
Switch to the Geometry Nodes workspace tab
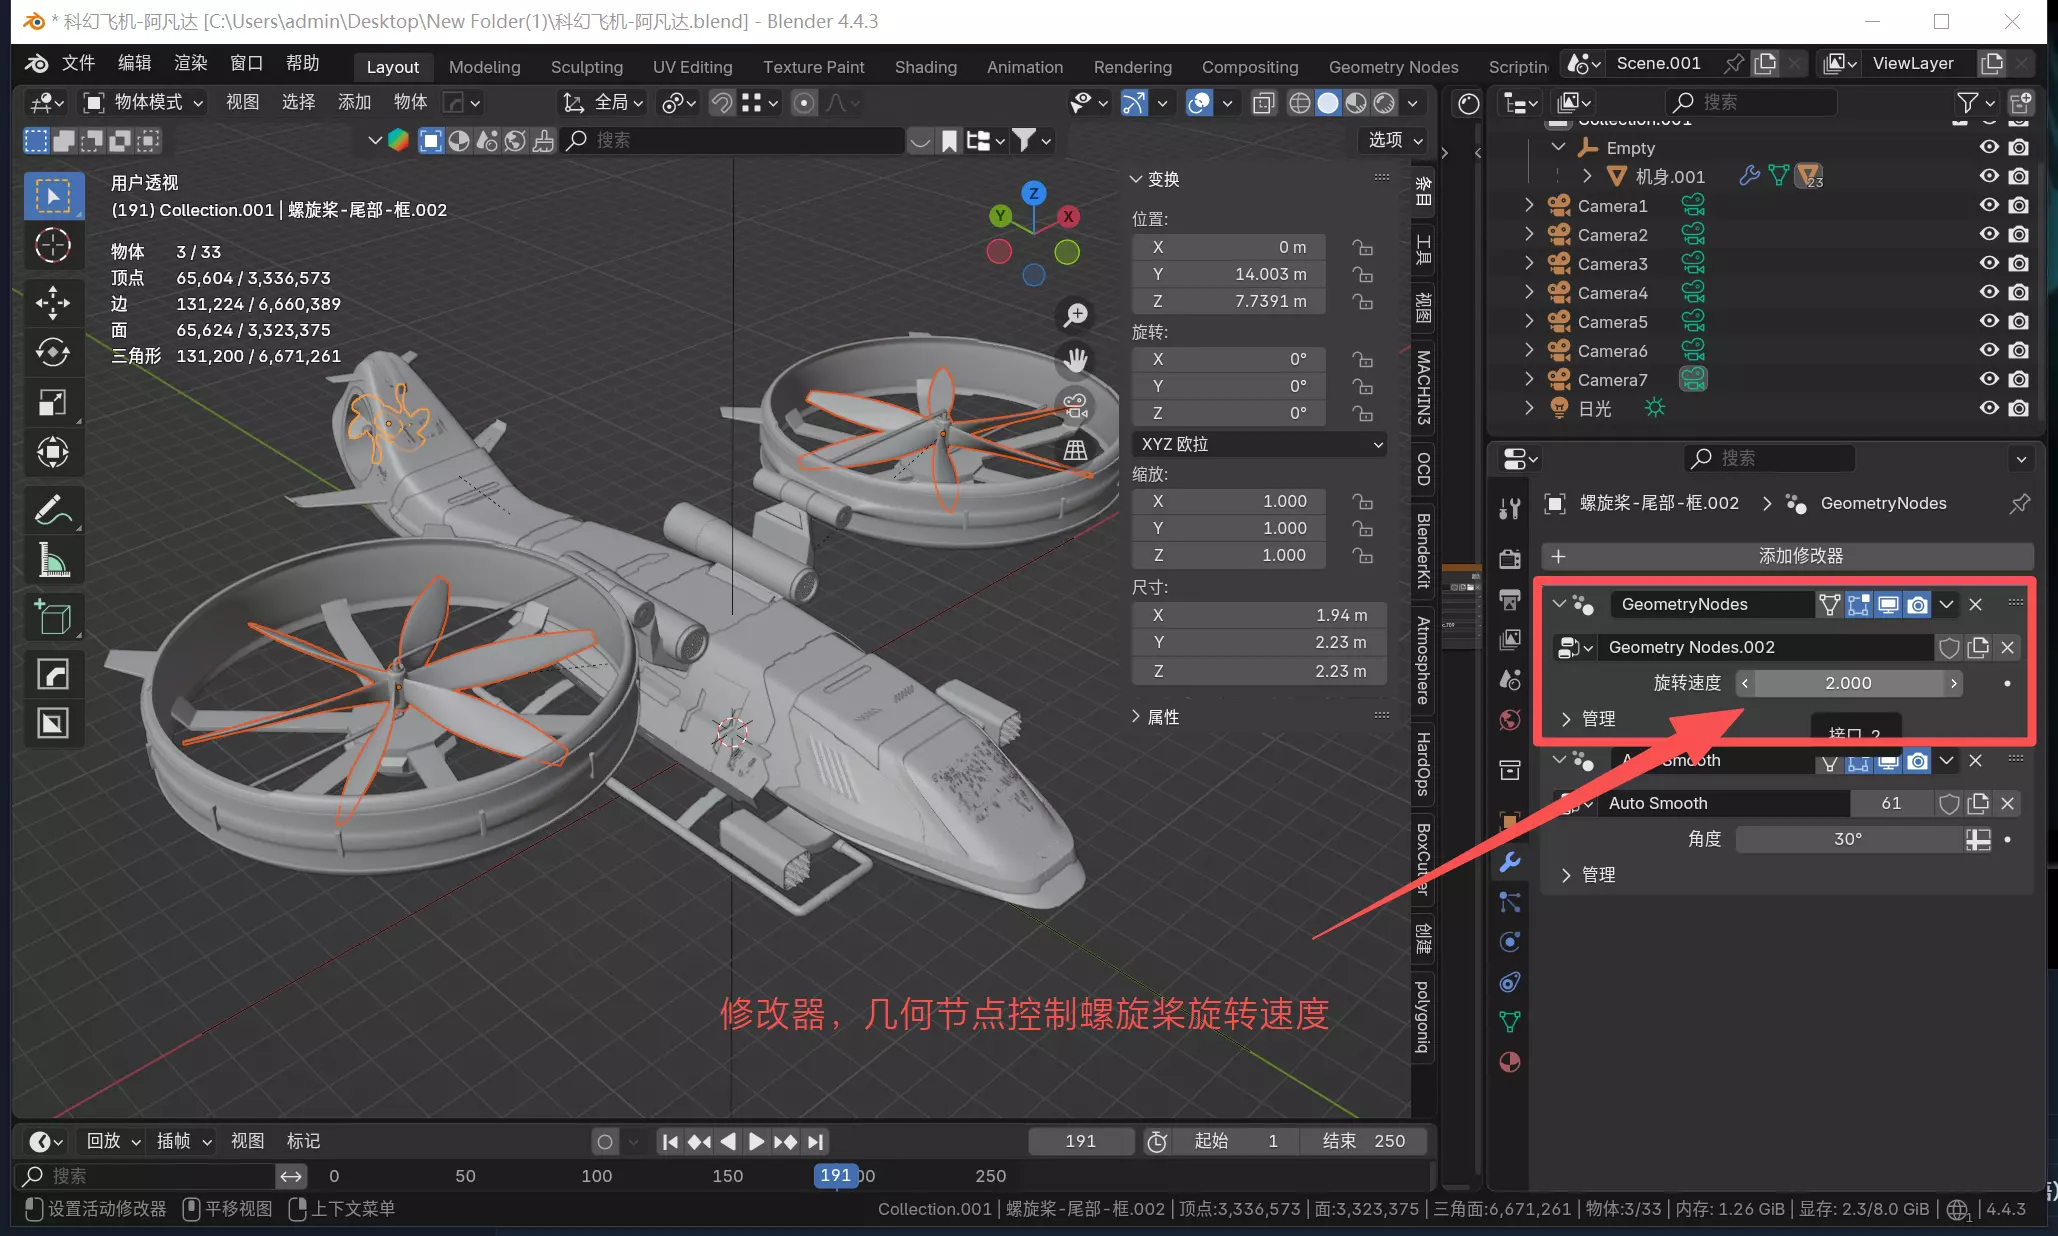pos(1393,67)
